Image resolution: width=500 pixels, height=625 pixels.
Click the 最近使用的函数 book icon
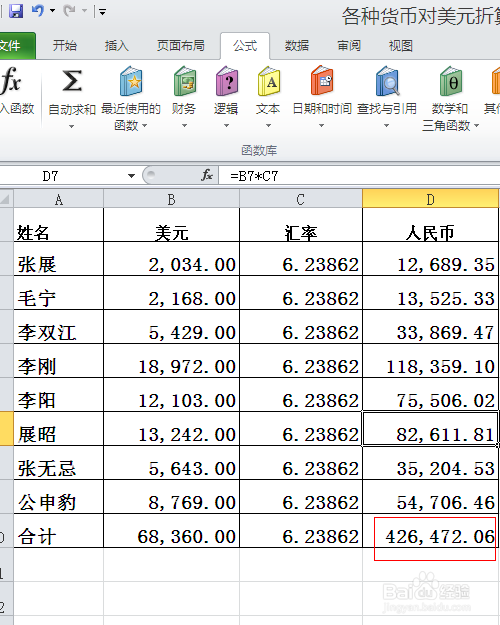131,81
